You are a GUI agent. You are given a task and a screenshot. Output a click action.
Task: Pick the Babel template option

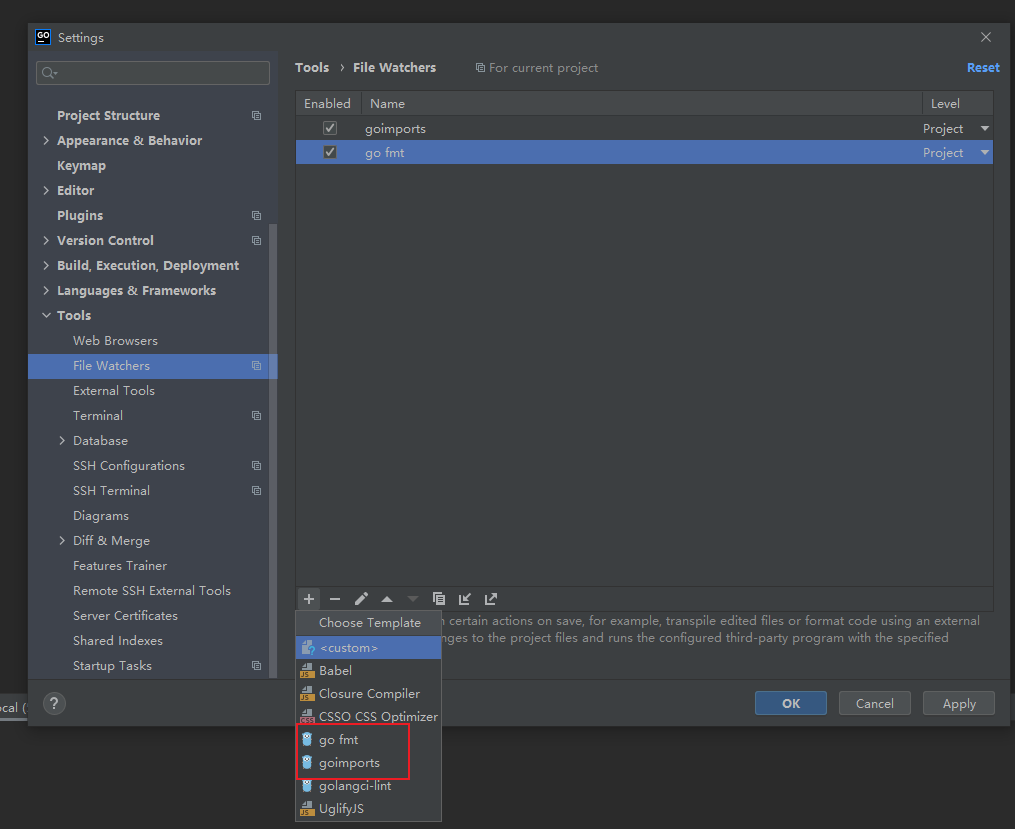click(335, 671)
